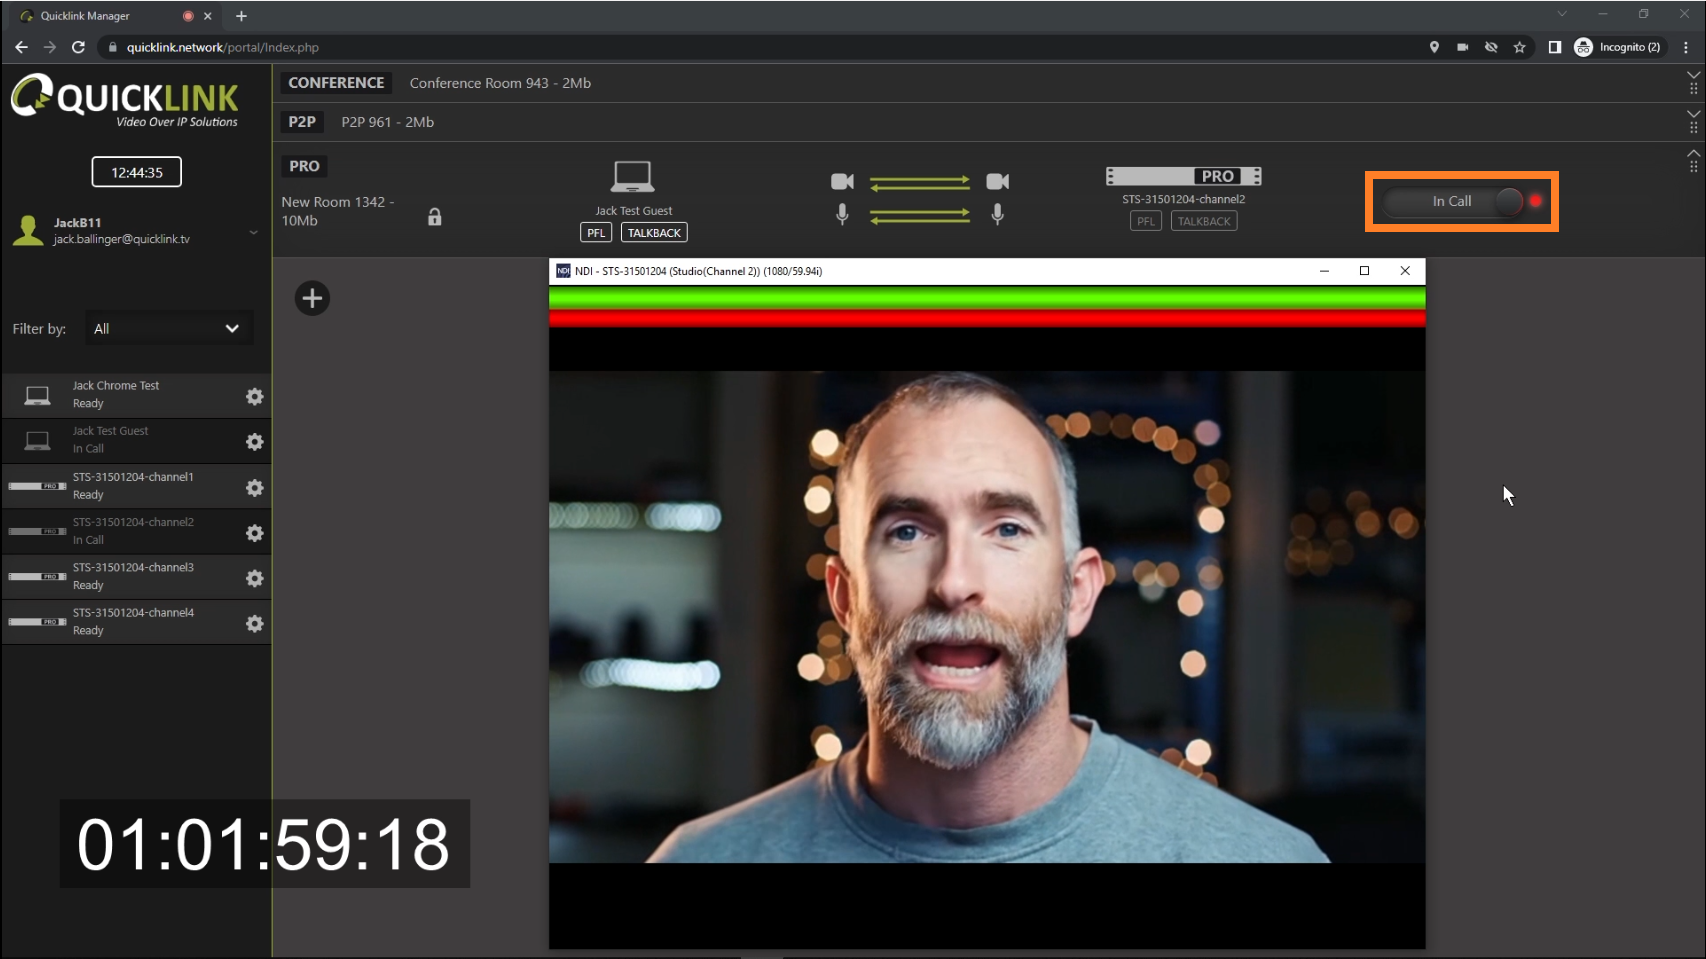This screenshot has height=959, width=1706.
Task: Click the browser address bar URL
Action: point(222,47)
